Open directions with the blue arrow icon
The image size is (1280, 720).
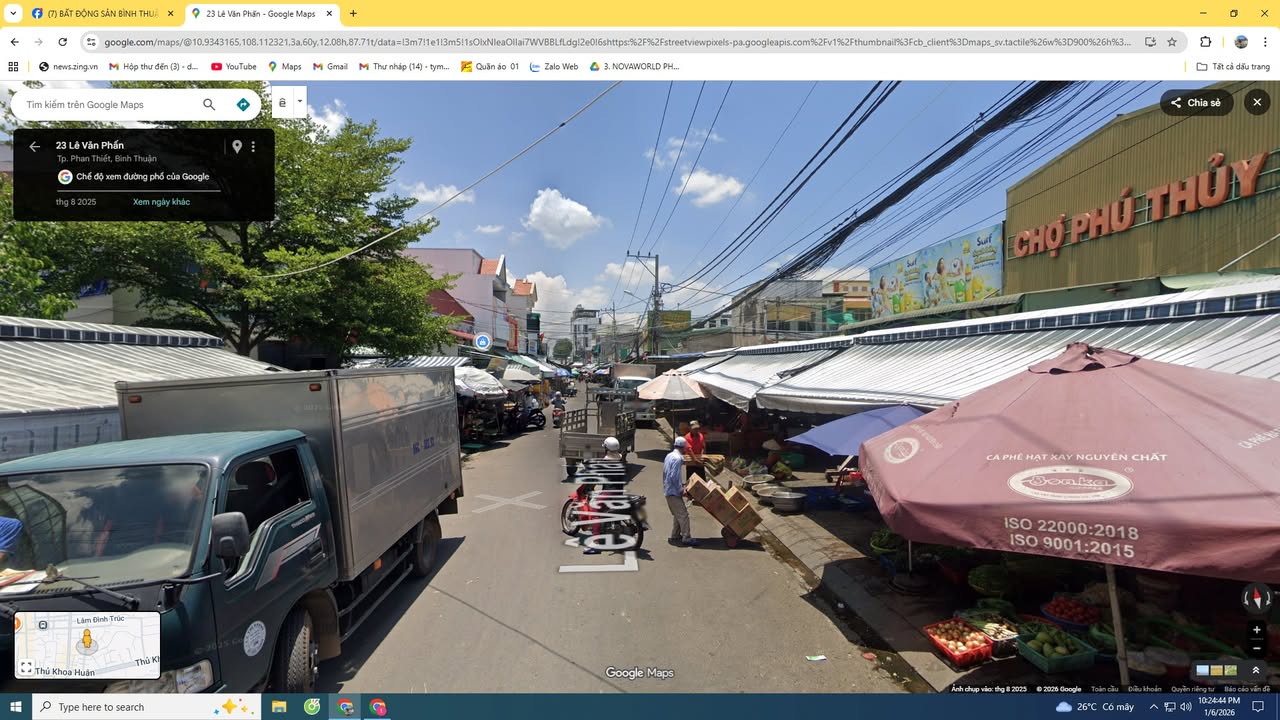point(243,104)
